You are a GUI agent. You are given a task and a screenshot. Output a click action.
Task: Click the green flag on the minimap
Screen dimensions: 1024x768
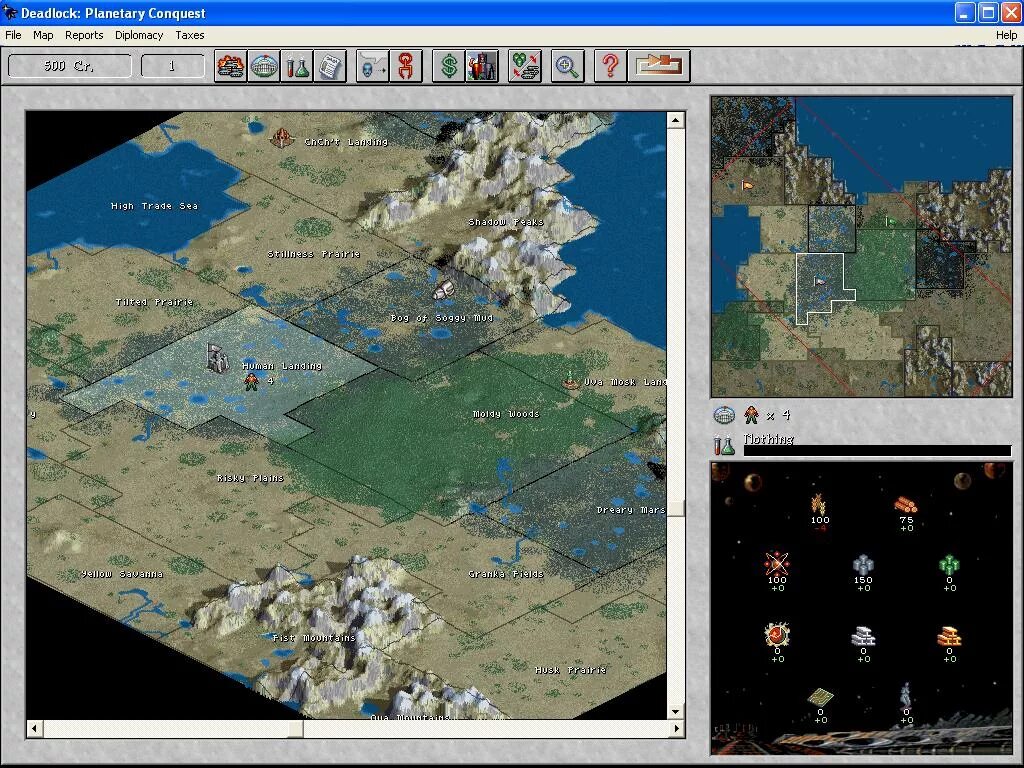pos(889,222)
